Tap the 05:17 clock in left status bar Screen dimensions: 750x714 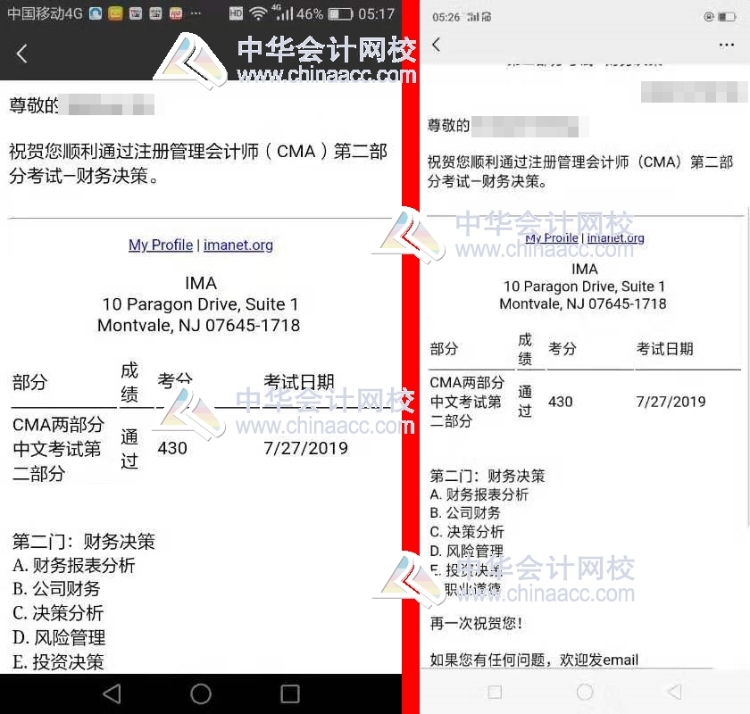376,14
